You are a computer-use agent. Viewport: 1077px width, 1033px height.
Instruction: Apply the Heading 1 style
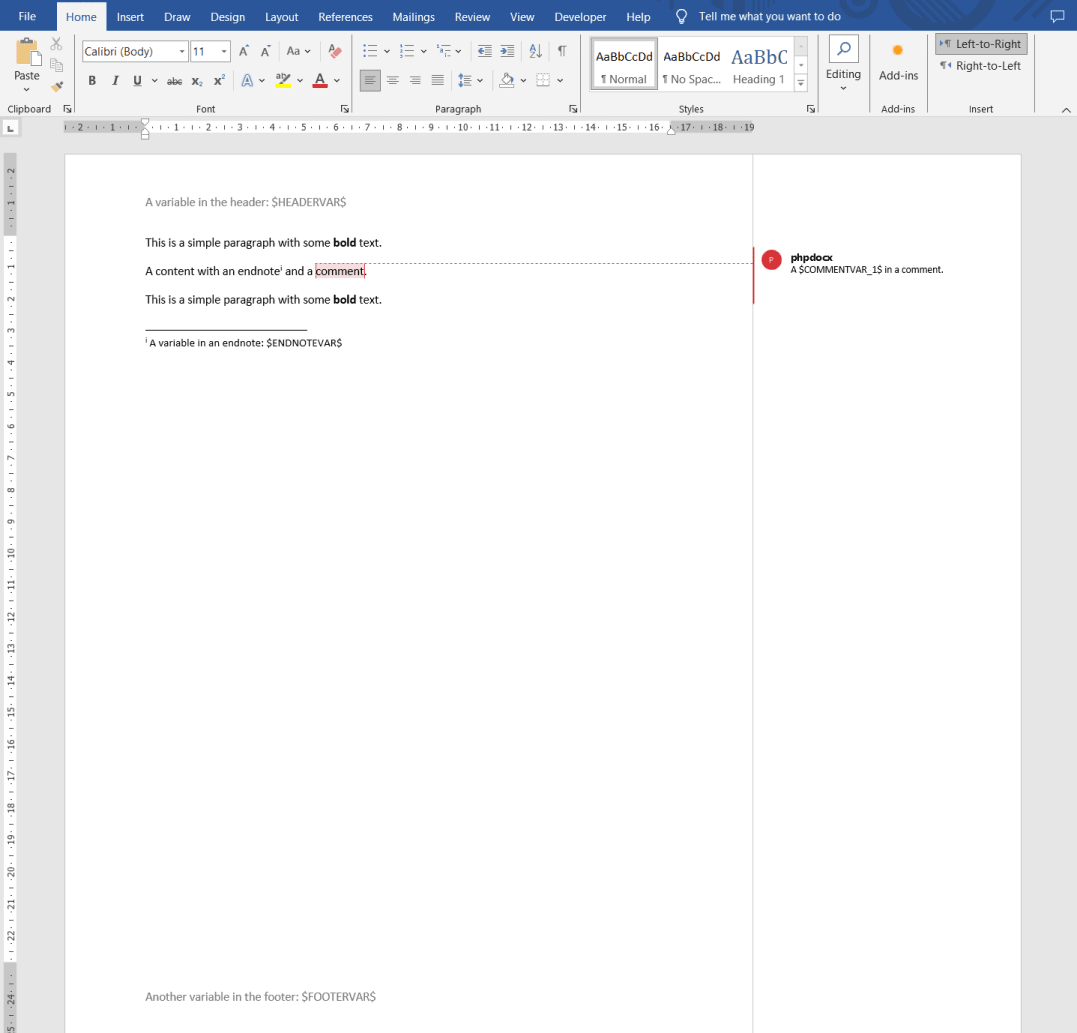pos(759,65)
